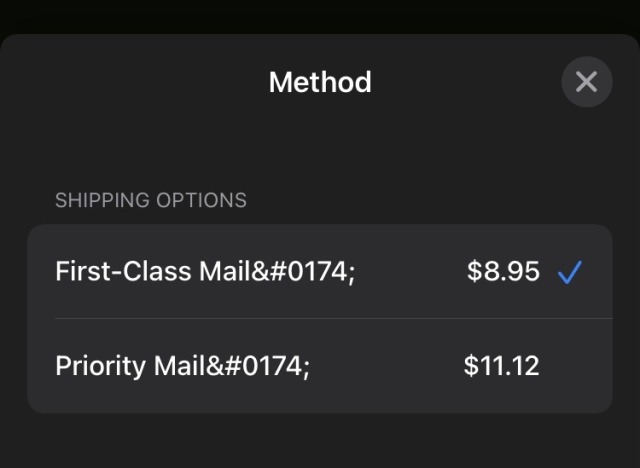This screenshot has height=468, width=640.
Task: Tap the $11.12 shipping price
Action: [x=501, y=366]
